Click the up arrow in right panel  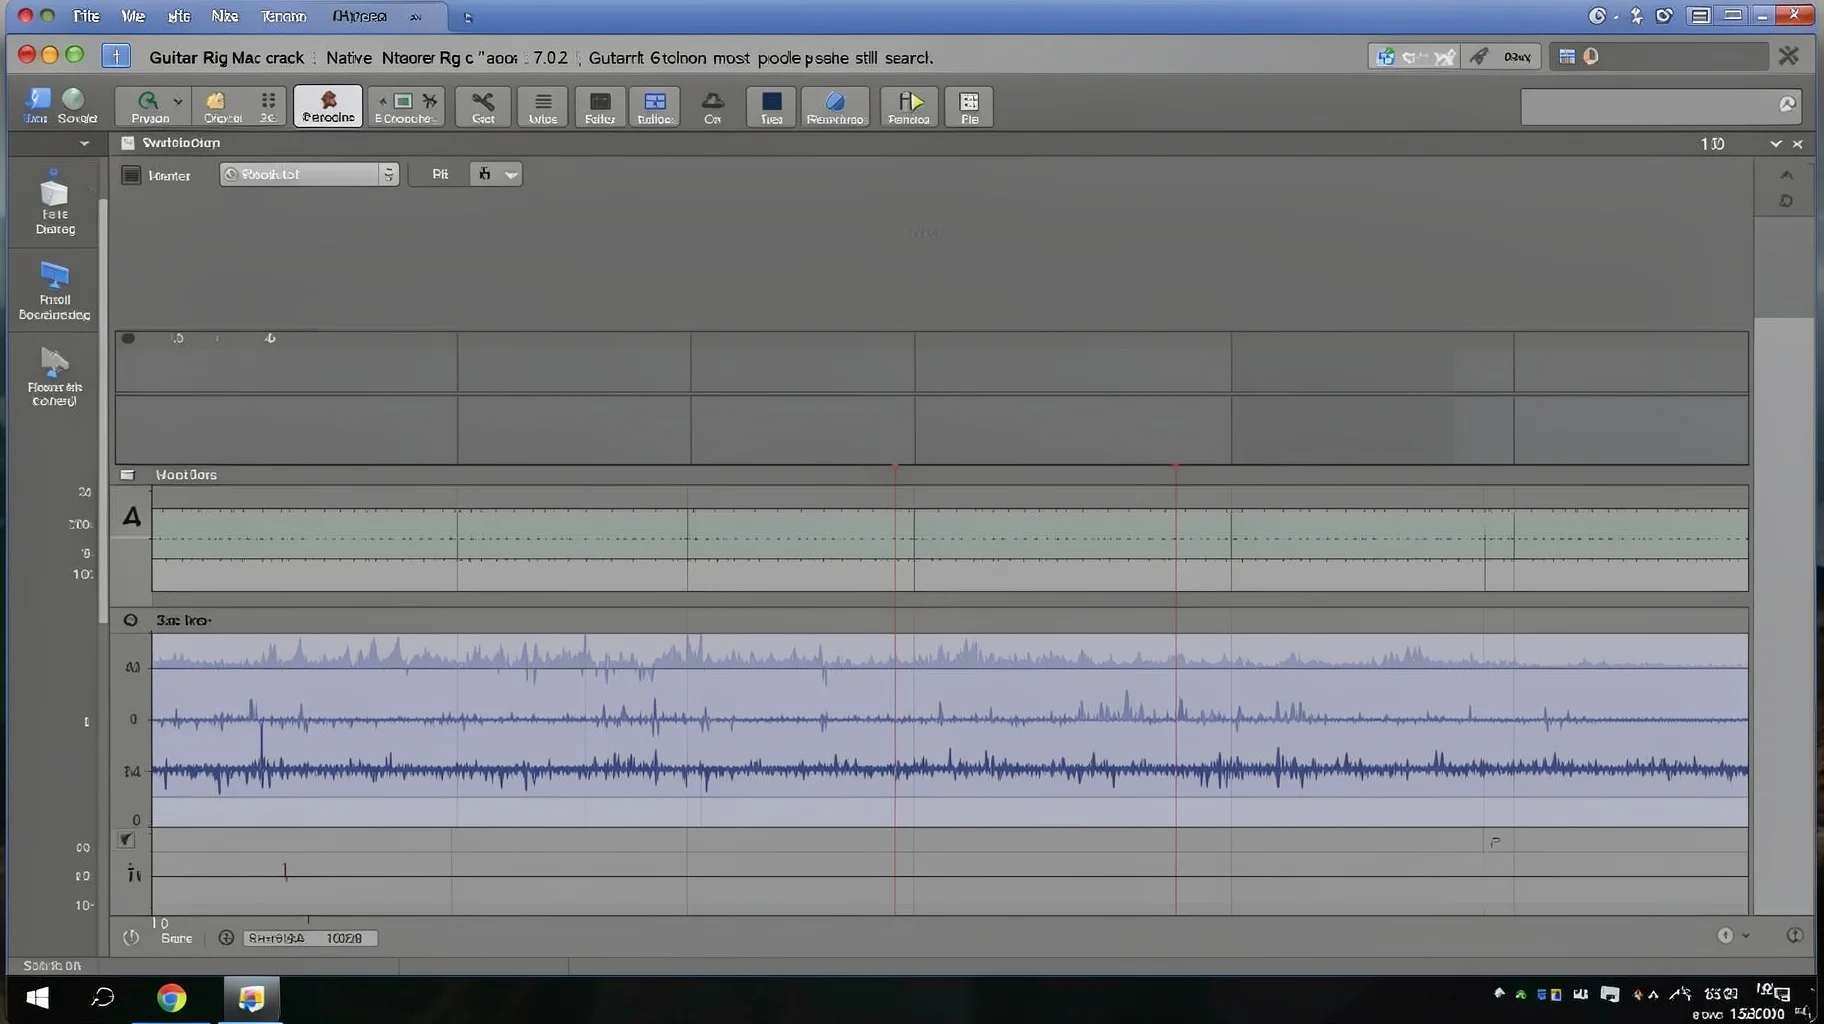point(1787,175)
